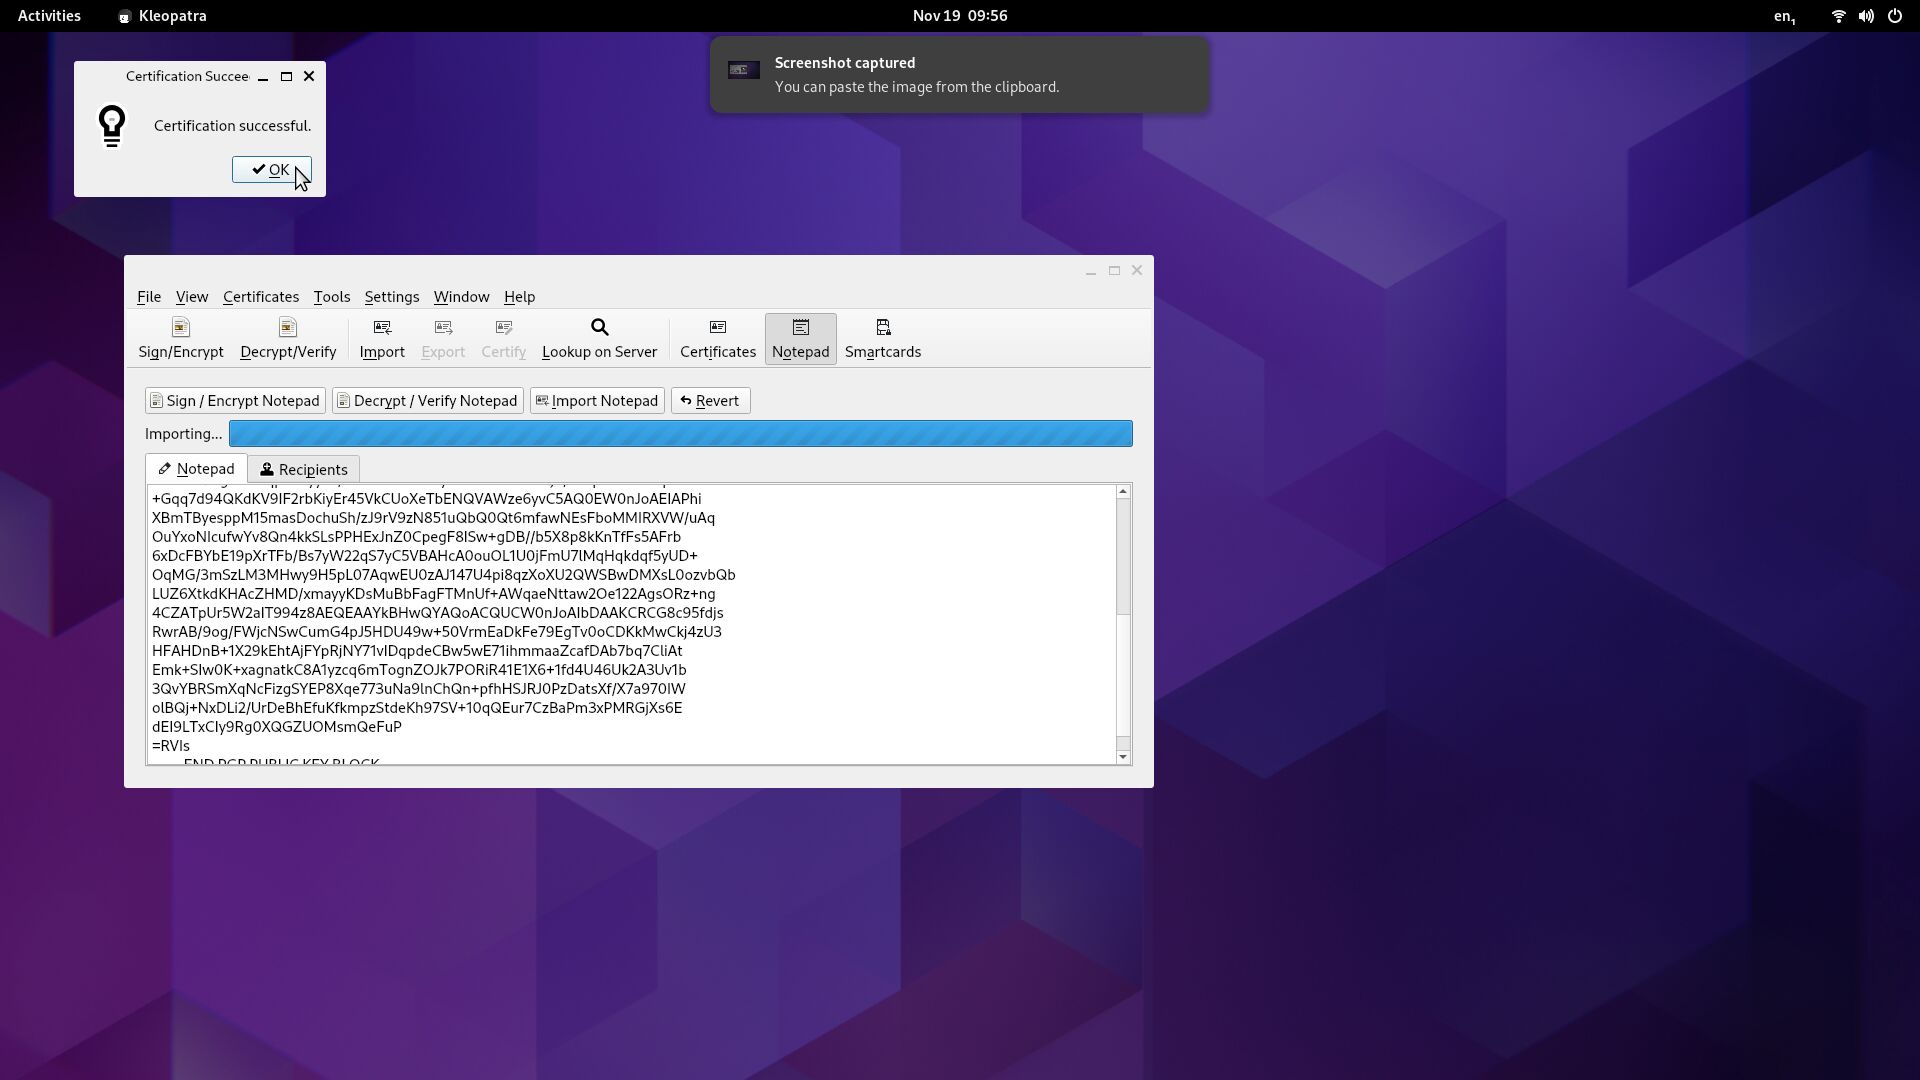Screen dimensions: 1920x1080
Task: Open the Smartcards view
Action: click(x=882, y=338)
